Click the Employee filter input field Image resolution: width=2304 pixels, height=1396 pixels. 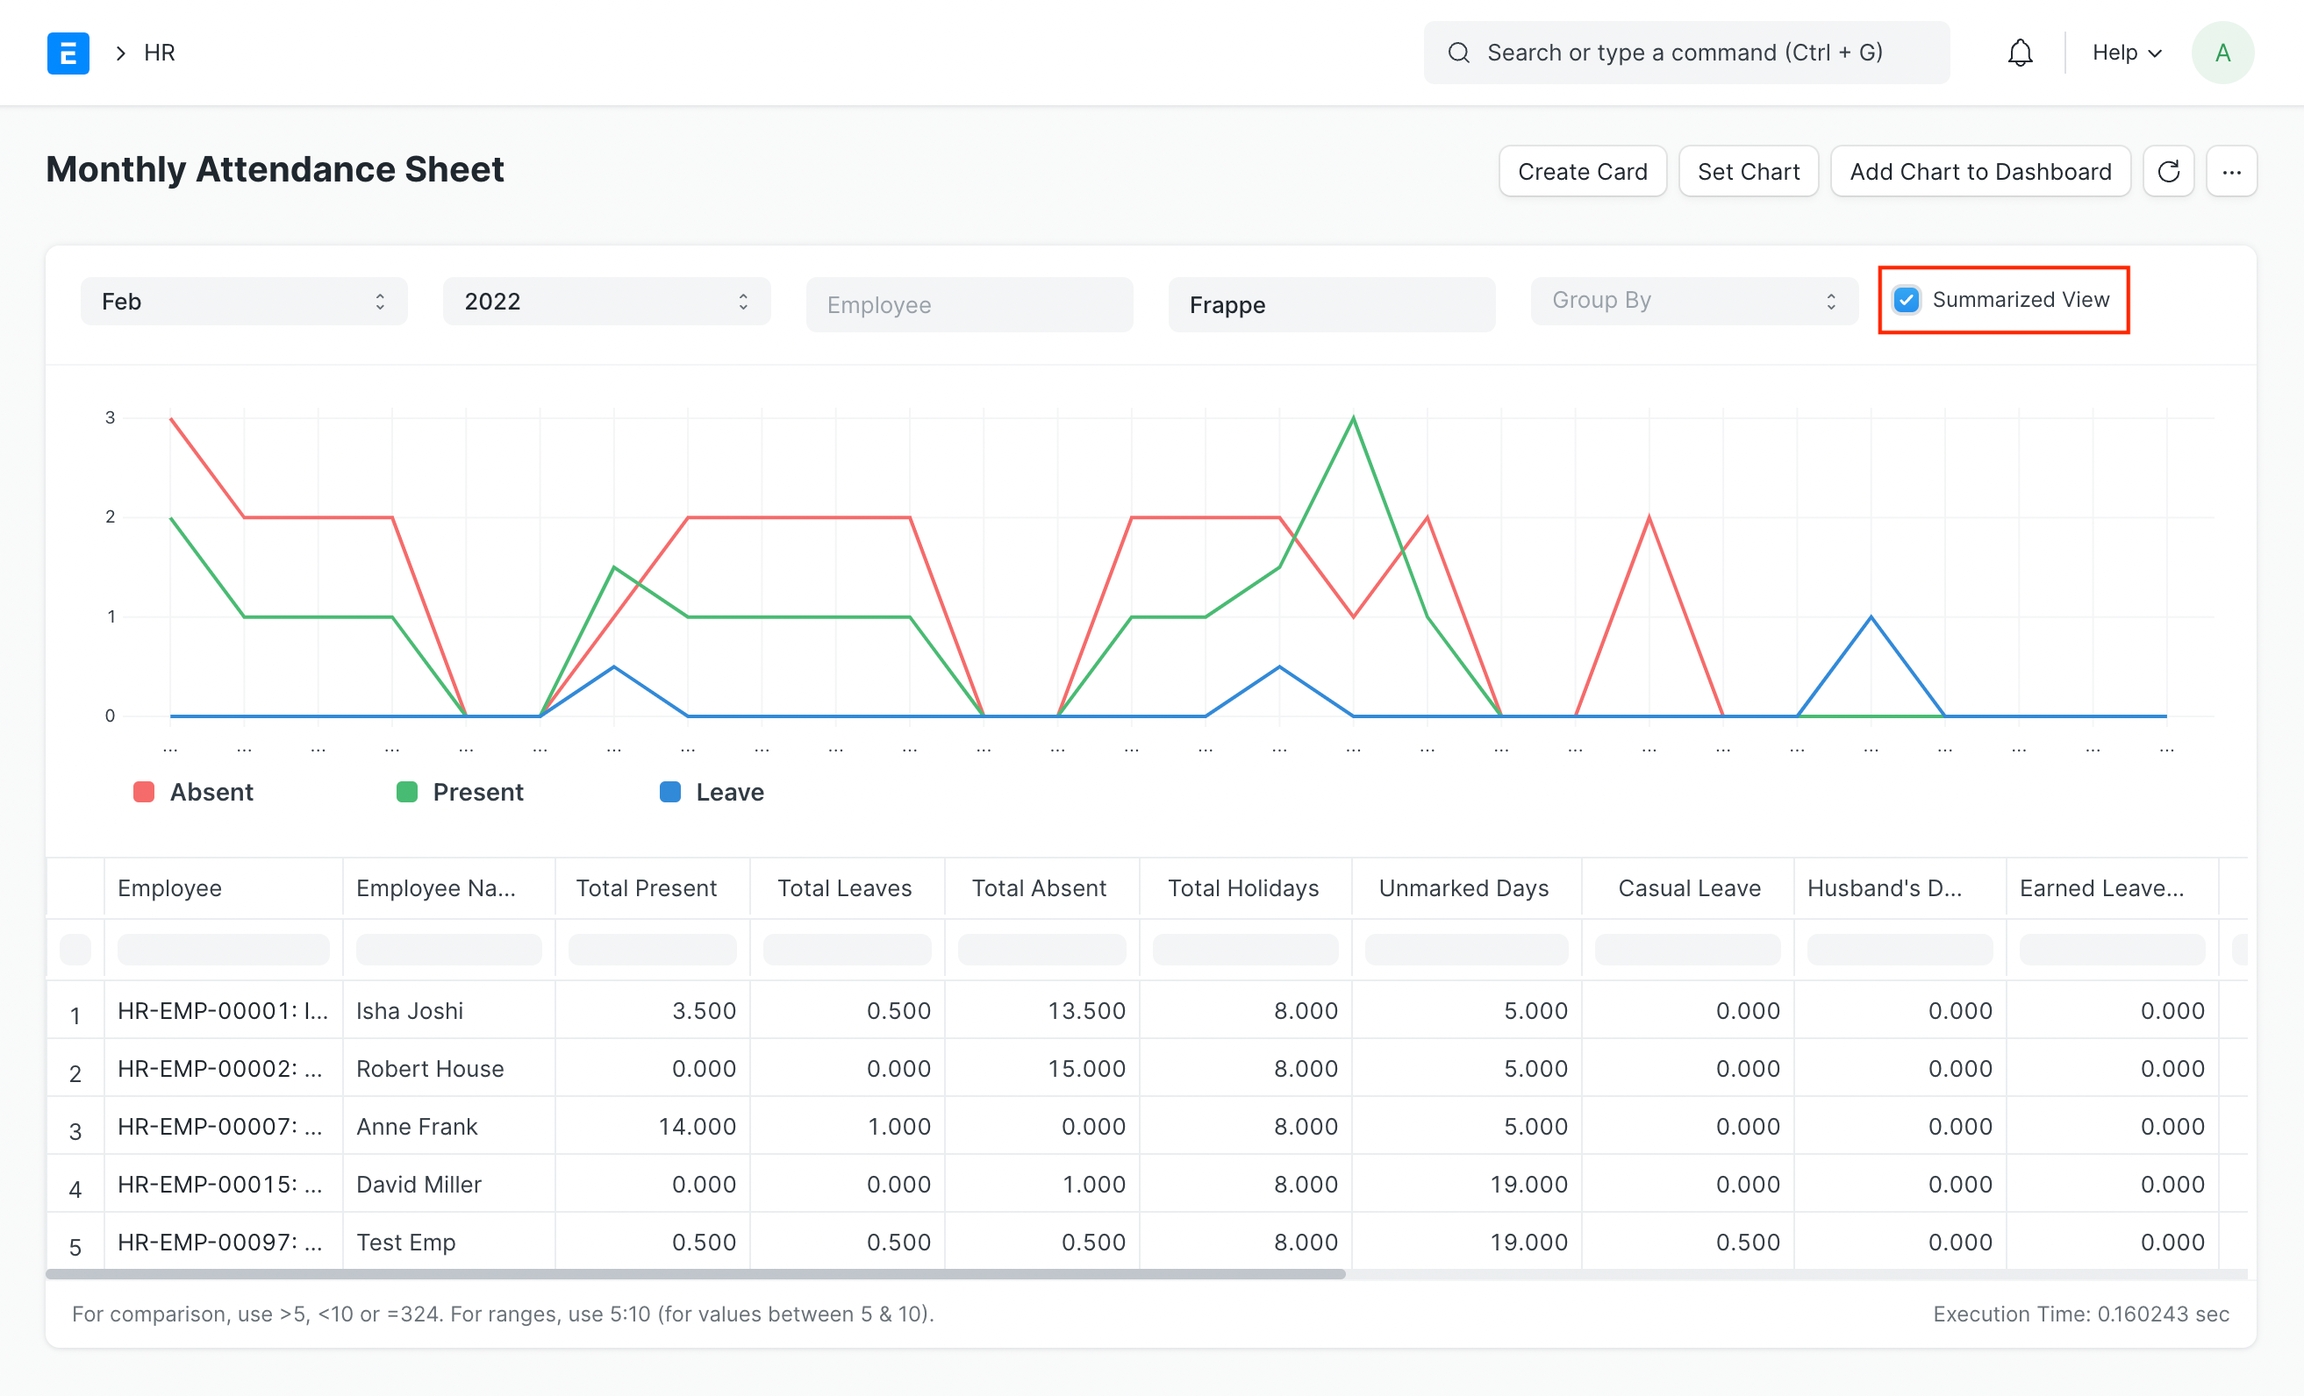969,305
